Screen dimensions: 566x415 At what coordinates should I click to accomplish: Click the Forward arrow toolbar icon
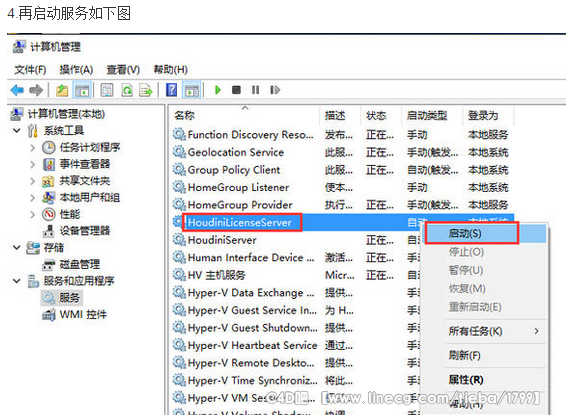click(x=36, y=90)
